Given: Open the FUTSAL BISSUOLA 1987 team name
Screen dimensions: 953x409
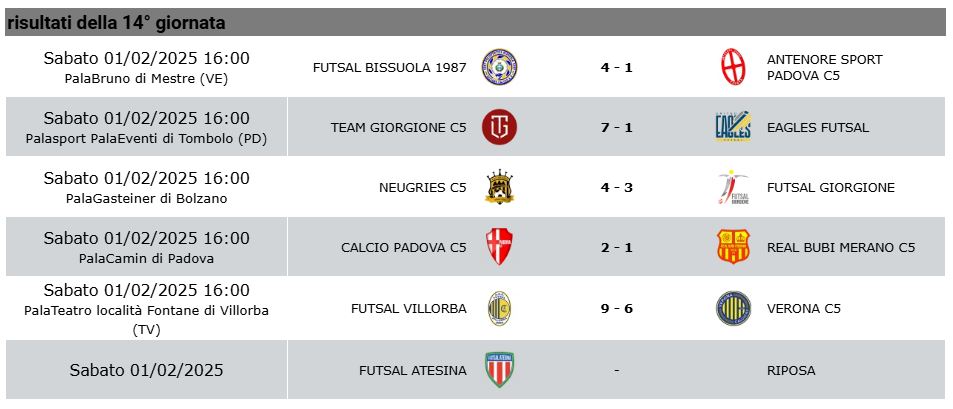Looking at the screenshot, I should 390,67.
